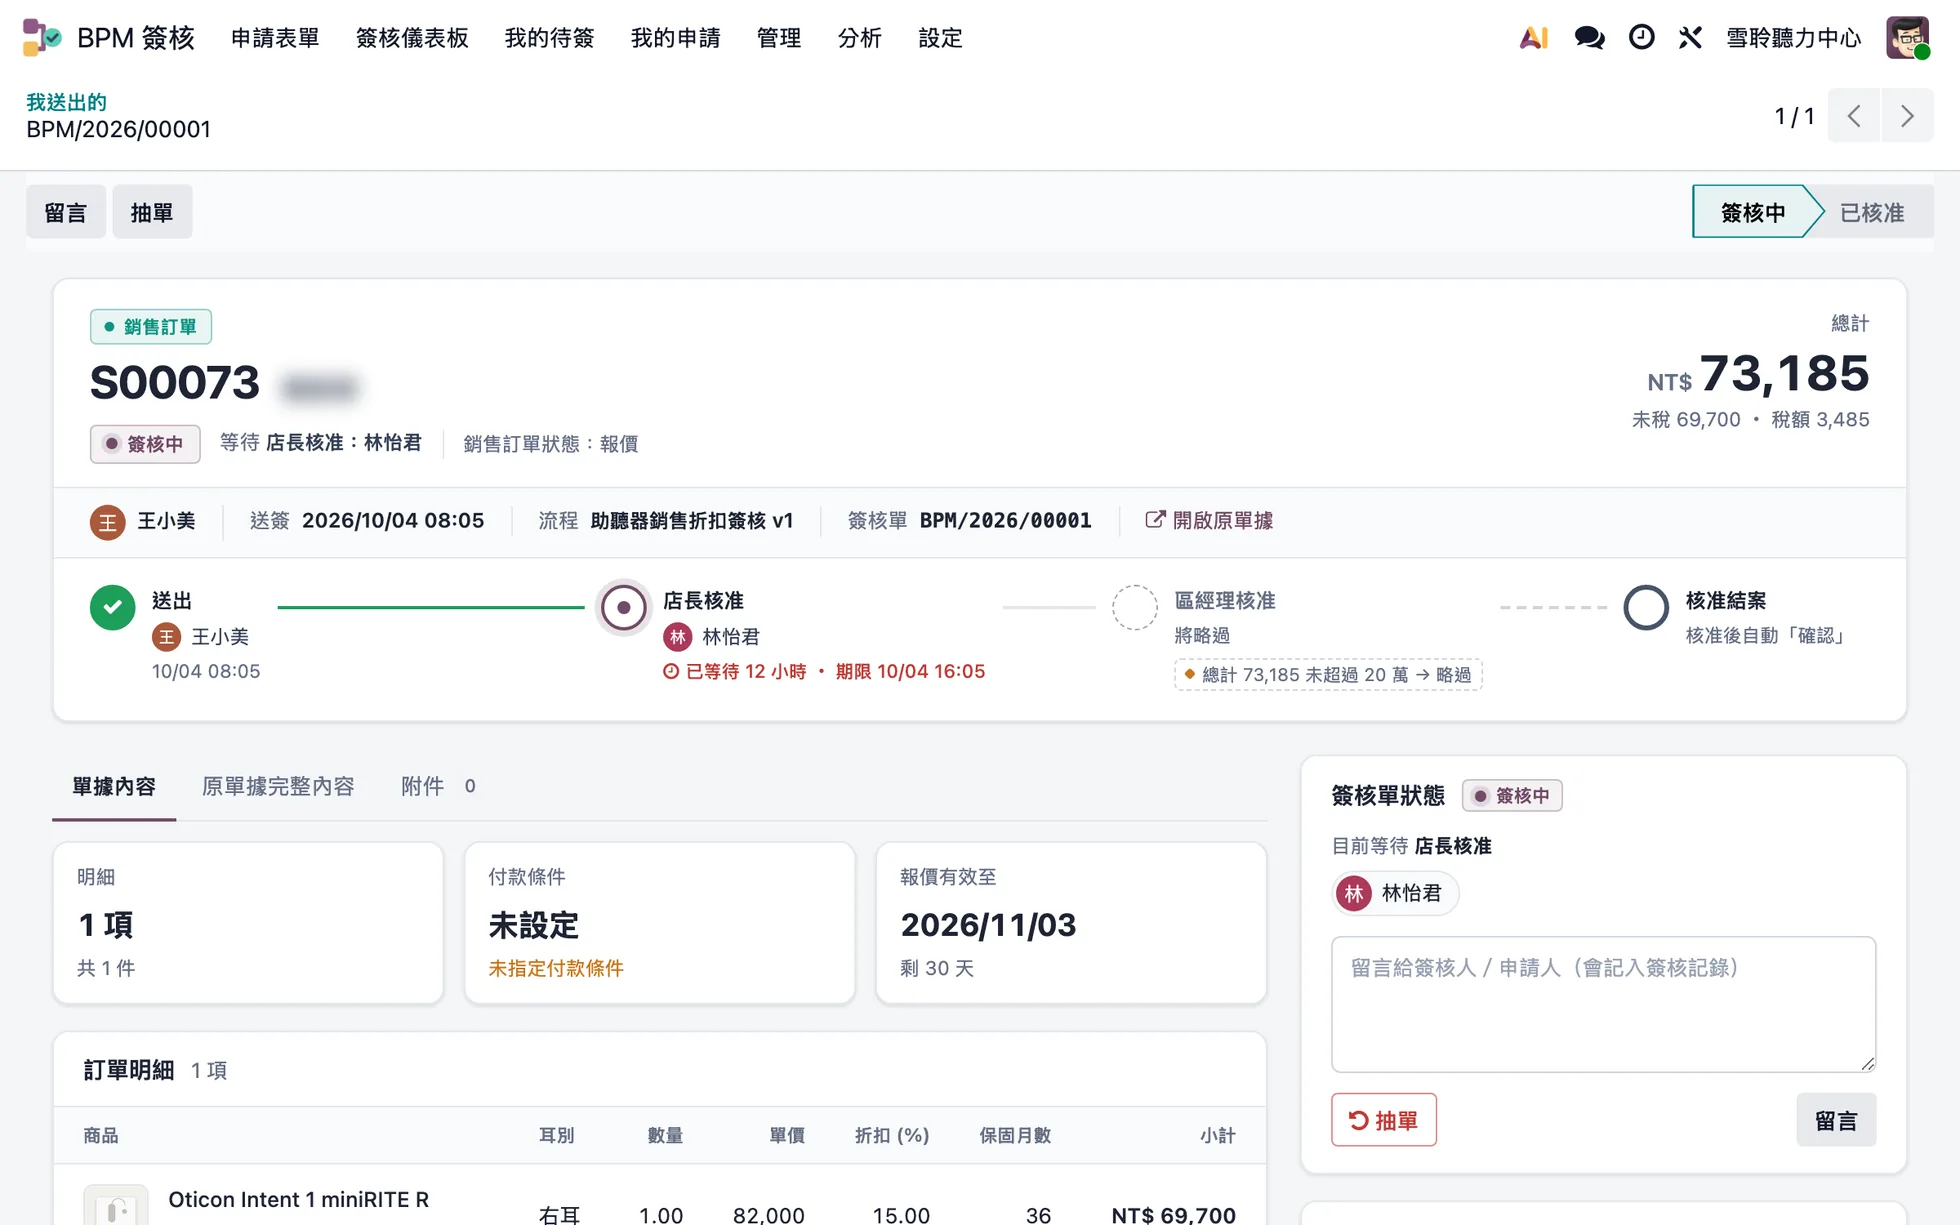This screenshot has width=1960, height=1225.
Task: Click the 折扣 (%) column header
Action: pyautogui.click(x=892, y=1136)
